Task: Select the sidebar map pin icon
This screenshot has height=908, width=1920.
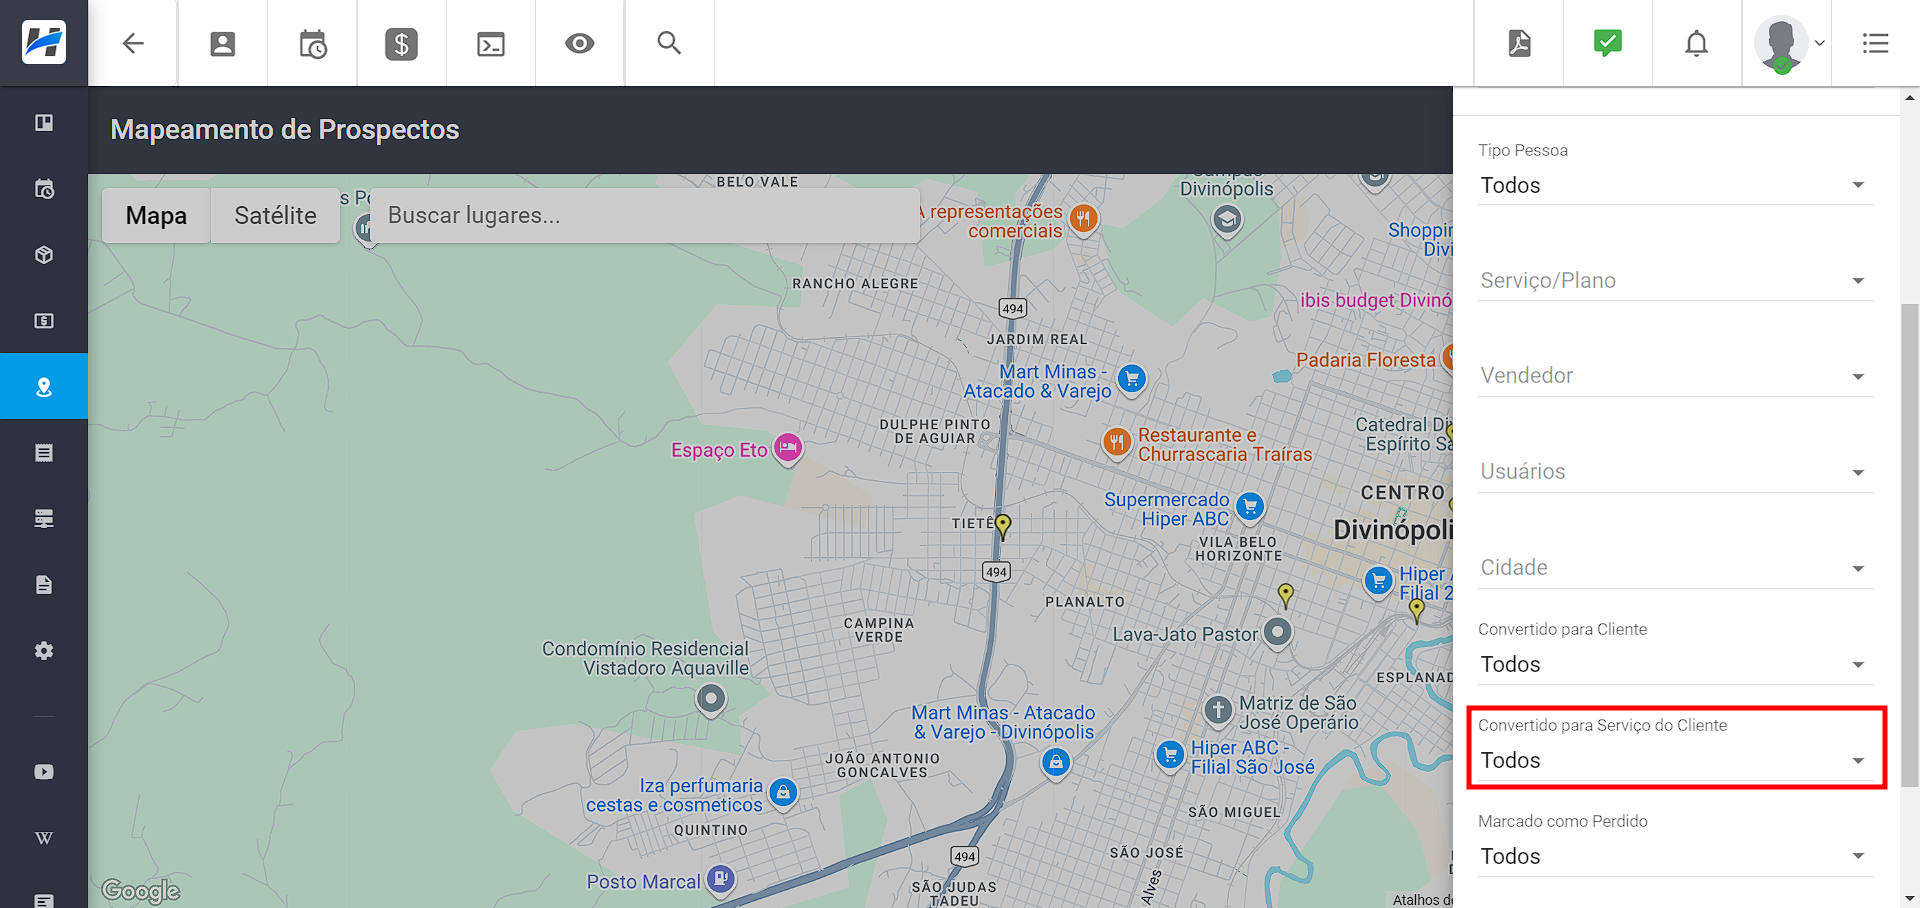Action: point(44,387)
